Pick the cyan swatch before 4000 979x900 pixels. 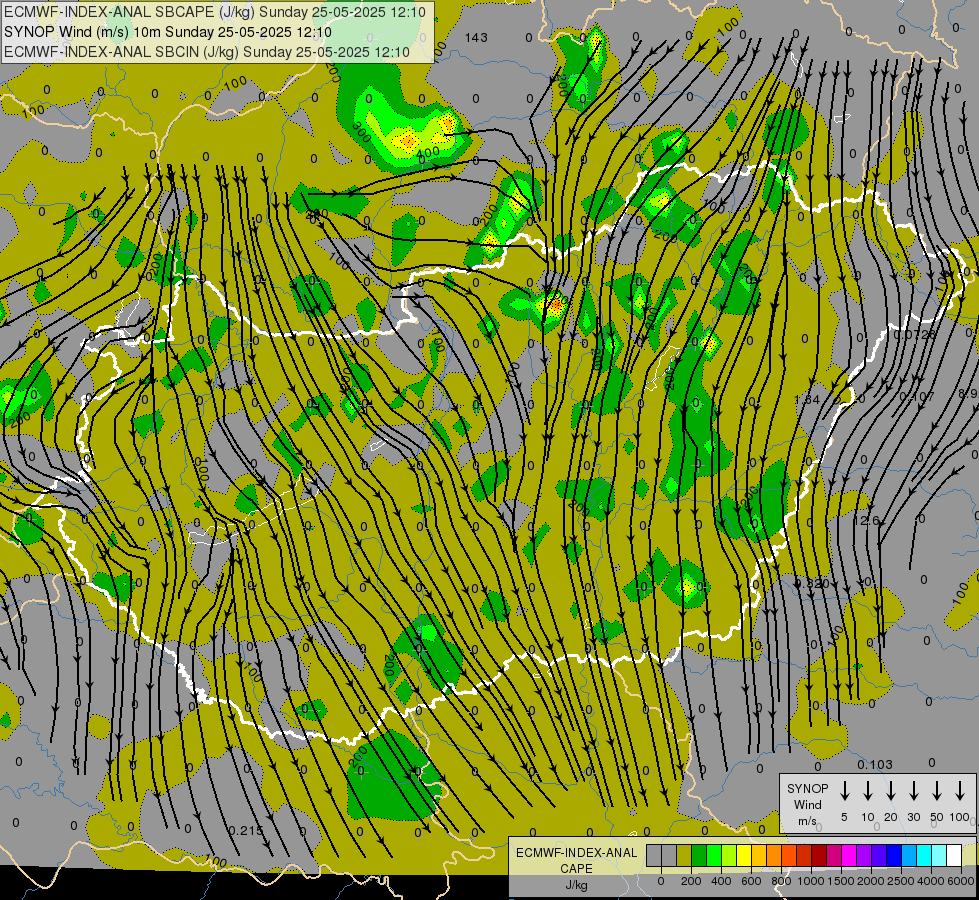click(x=925, y=855)
